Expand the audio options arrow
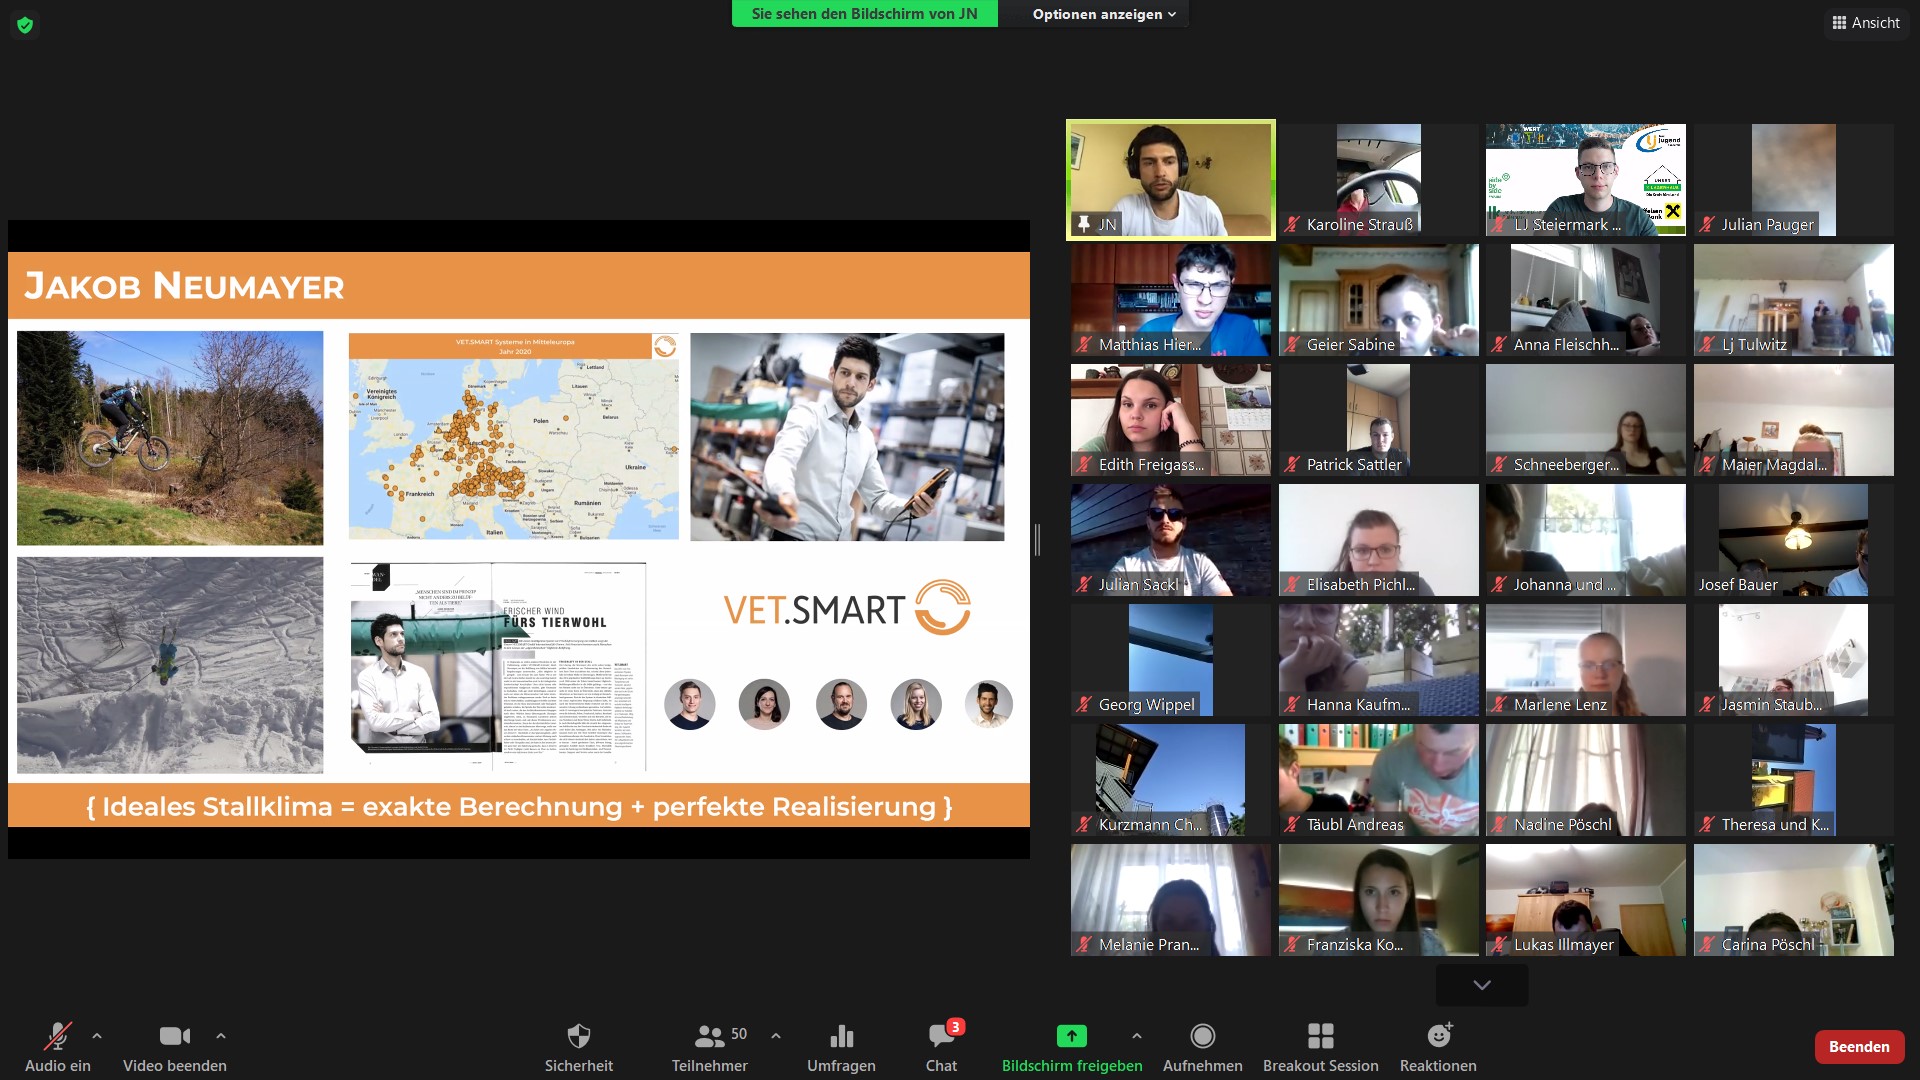1920x1080 pixels. coord(97,1036)
